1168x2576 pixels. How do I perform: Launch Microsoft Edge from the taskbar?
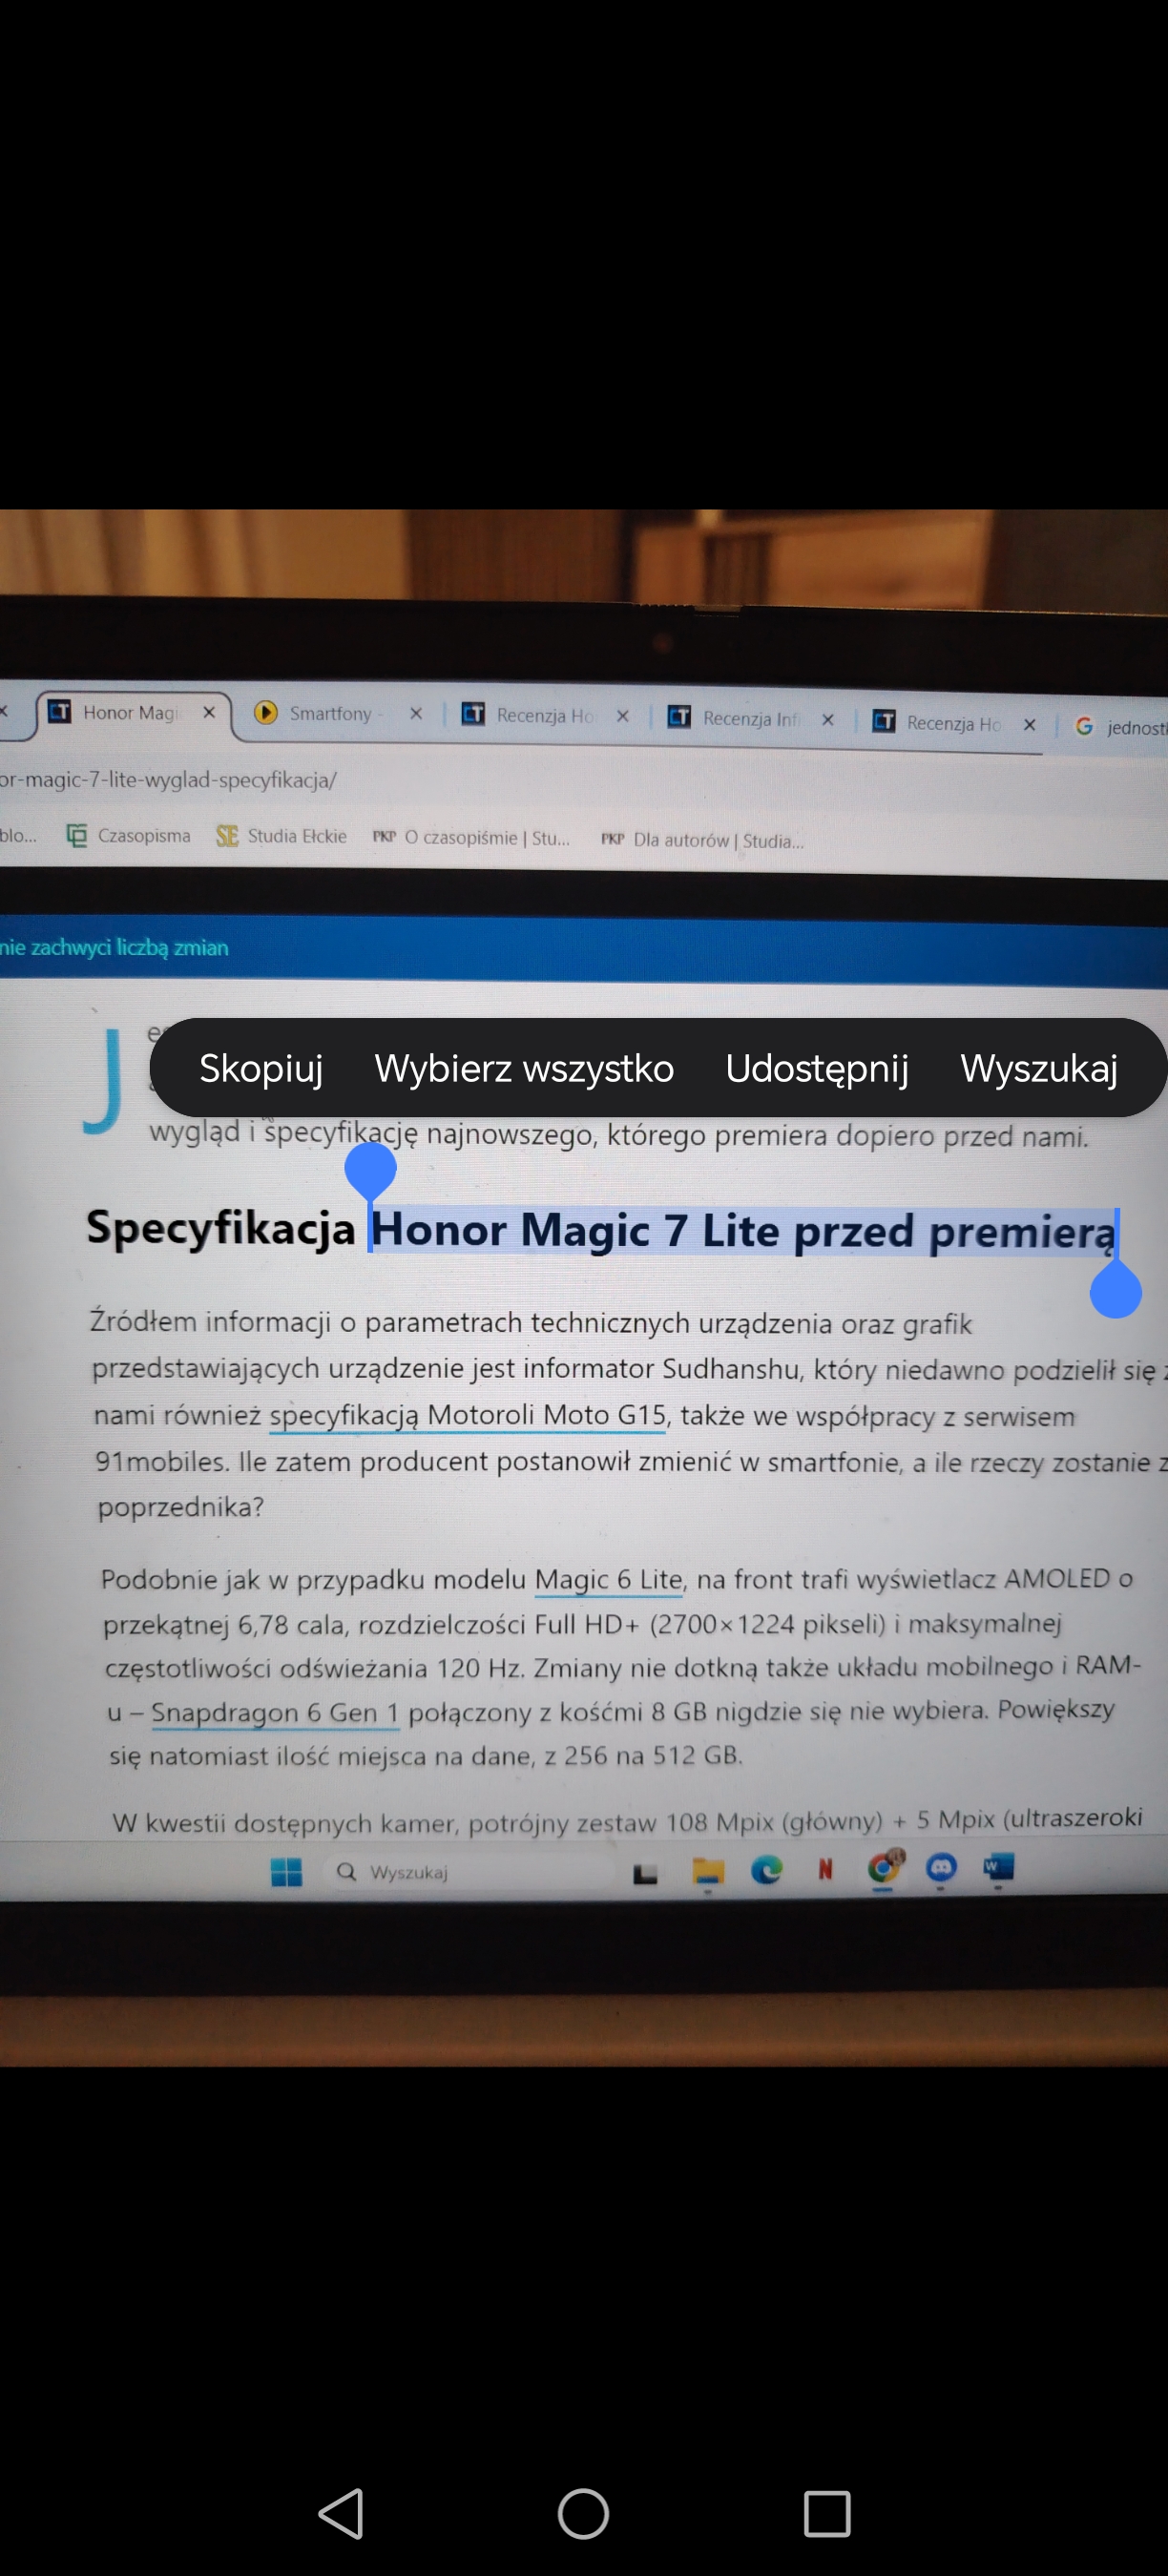point(767,1870)
